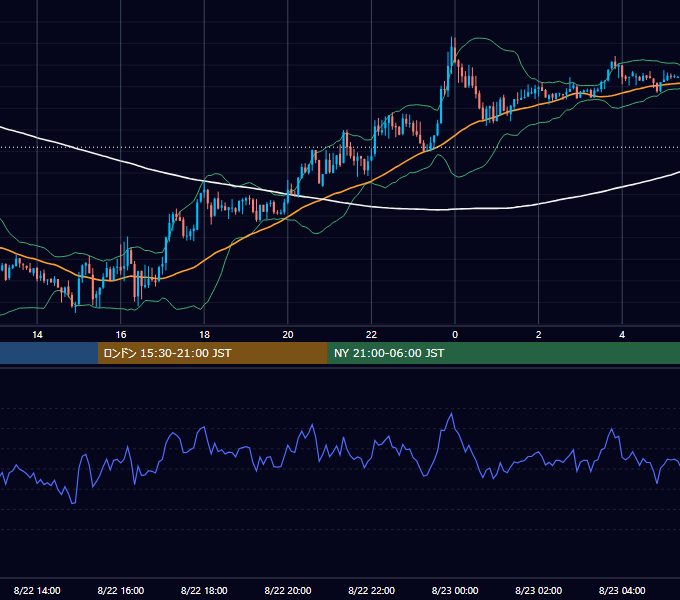Click the 8/22 18:00 time label

[204, 590]
